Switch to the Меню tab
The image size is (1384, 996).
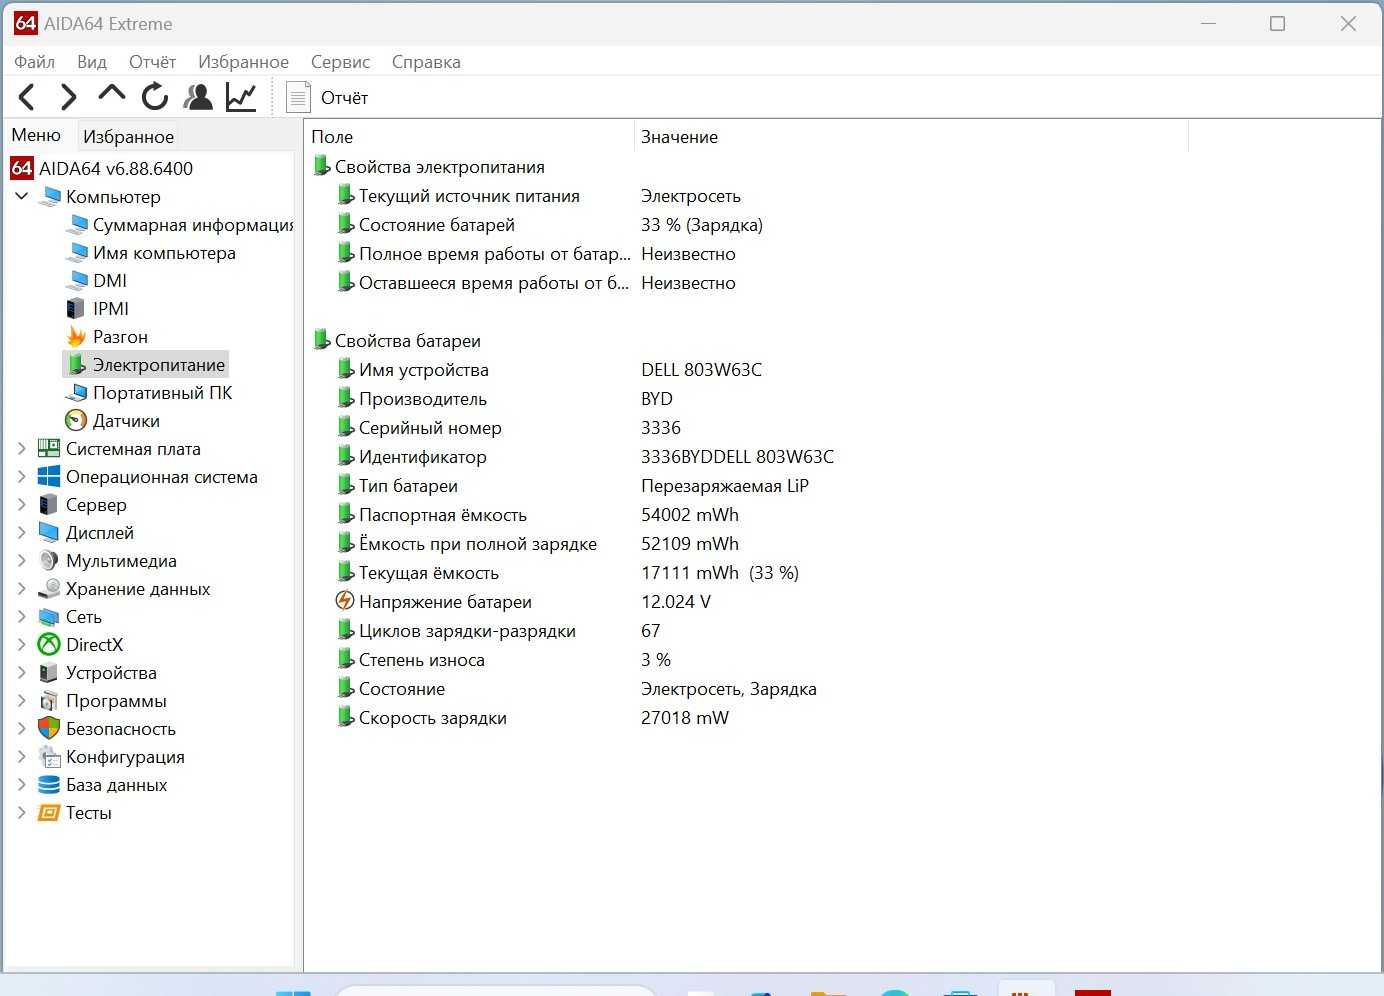click(36, 135)
